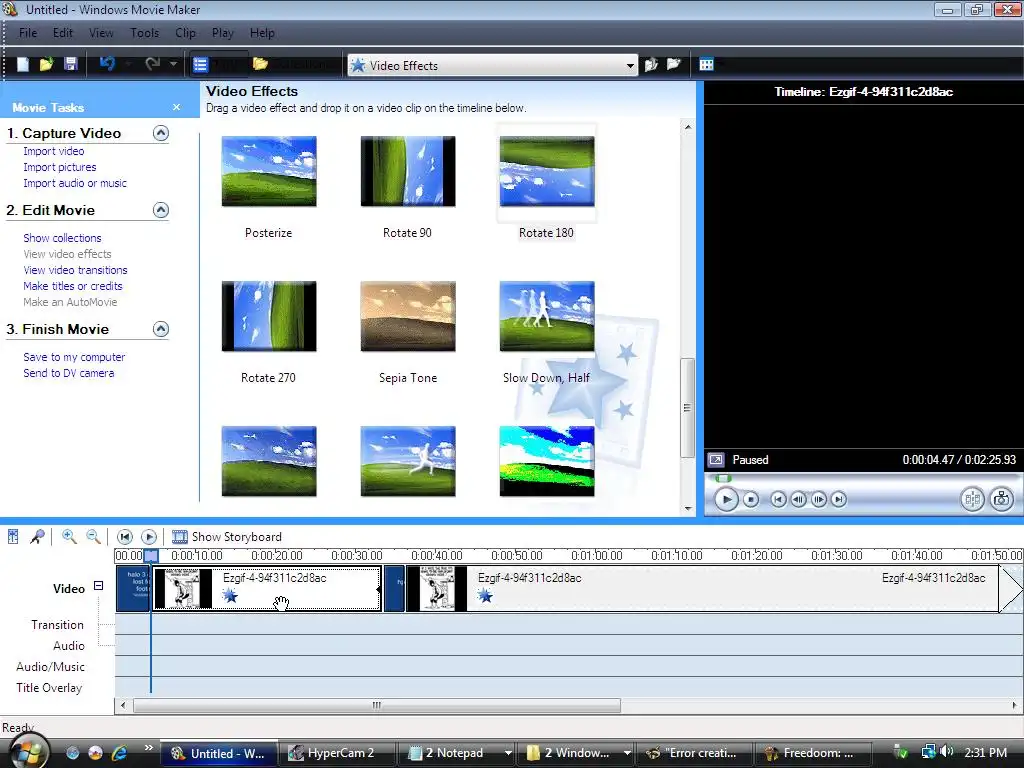This screenshot has height=768, width=1024.
Task: Switch to Show Storyboard view
Action: pyautogui.click(x=227, y=537)
